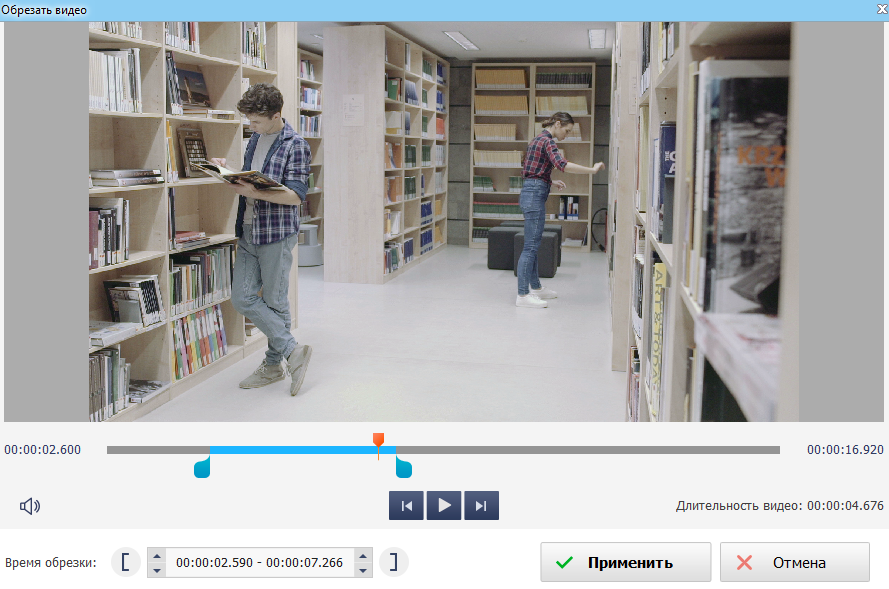Click the gray timeline after the selection

(590, 450)
